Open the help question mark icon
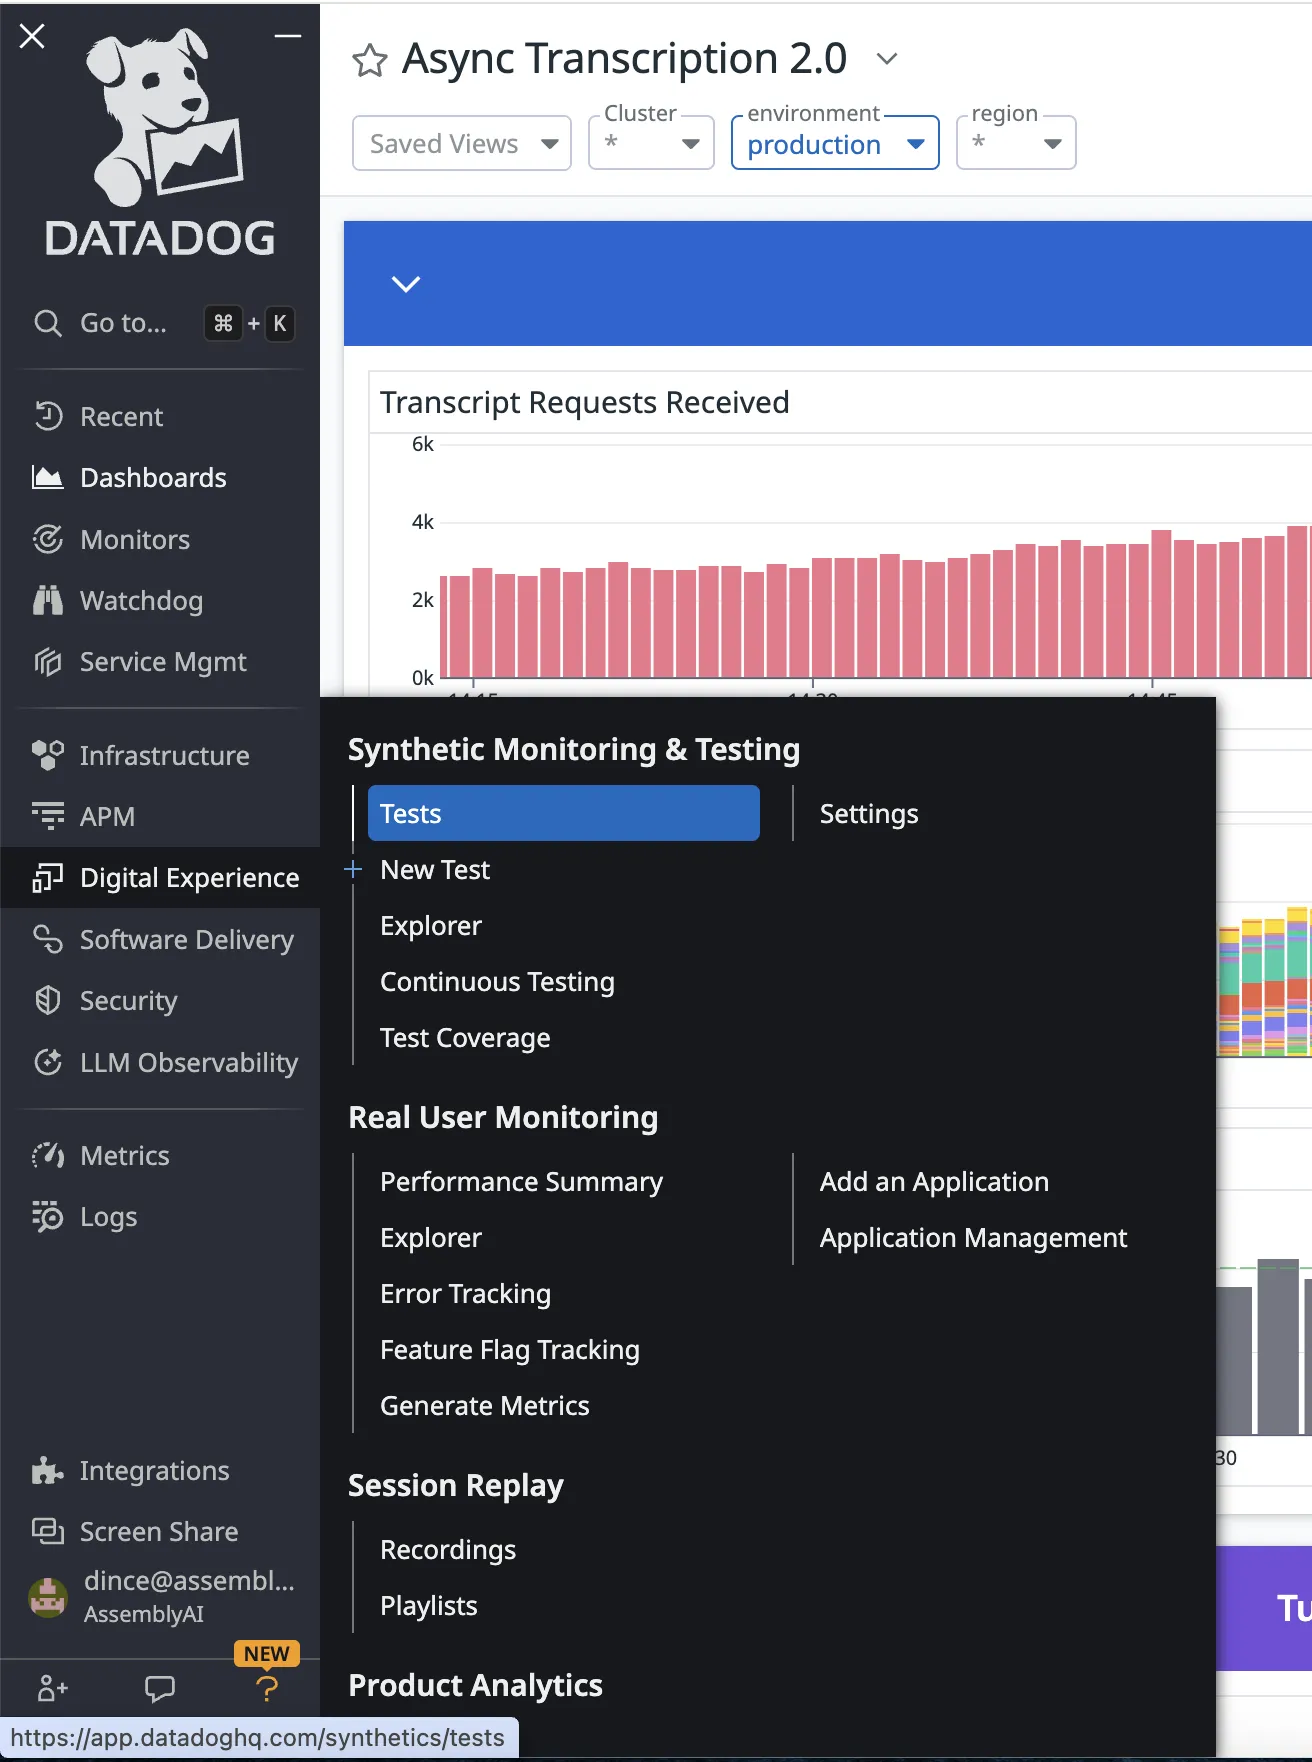Image resolution: width=1312 pixels, height=1762 pixels. tap(266, 1689)
